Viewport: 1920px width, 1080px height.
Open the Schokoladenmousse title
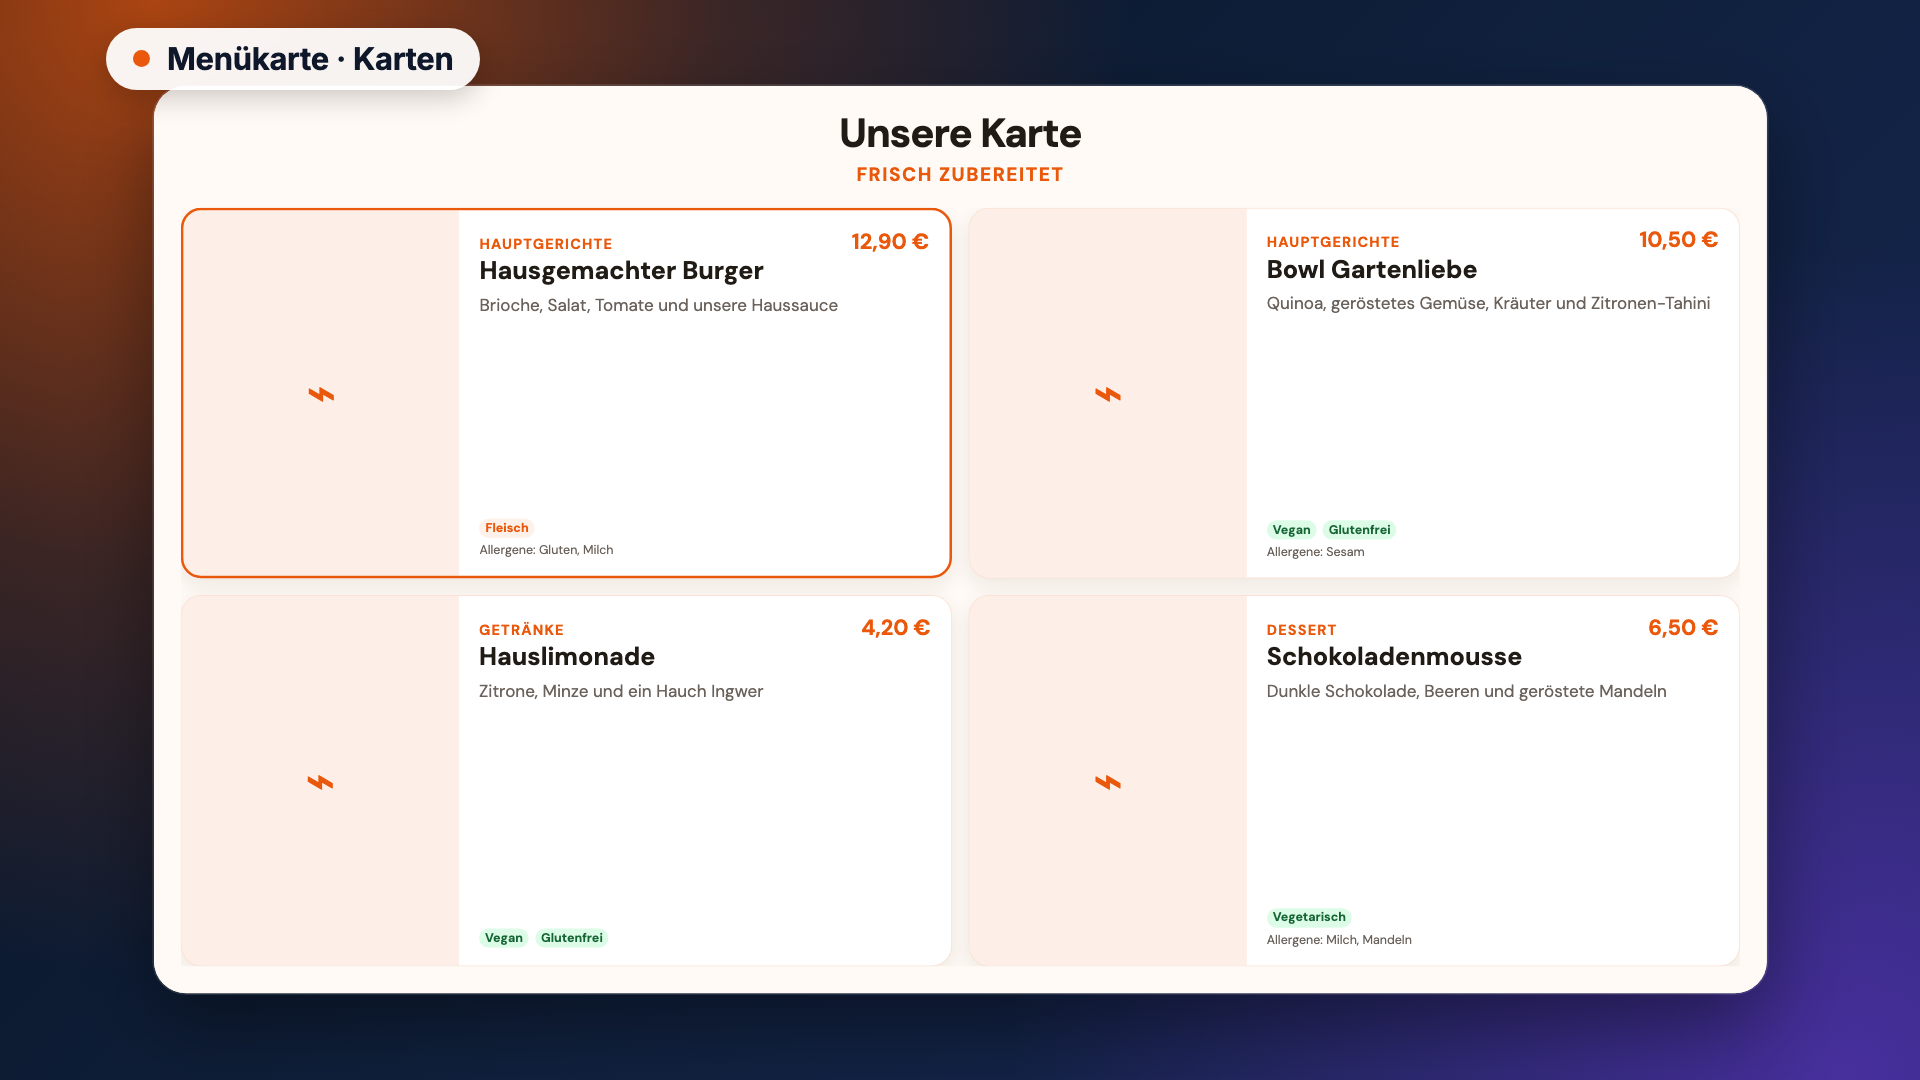tap(1394, 657)
